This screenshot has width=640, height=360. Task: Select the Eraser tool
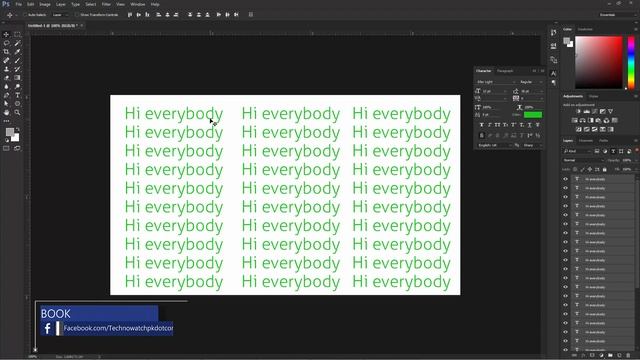(6, 78)
